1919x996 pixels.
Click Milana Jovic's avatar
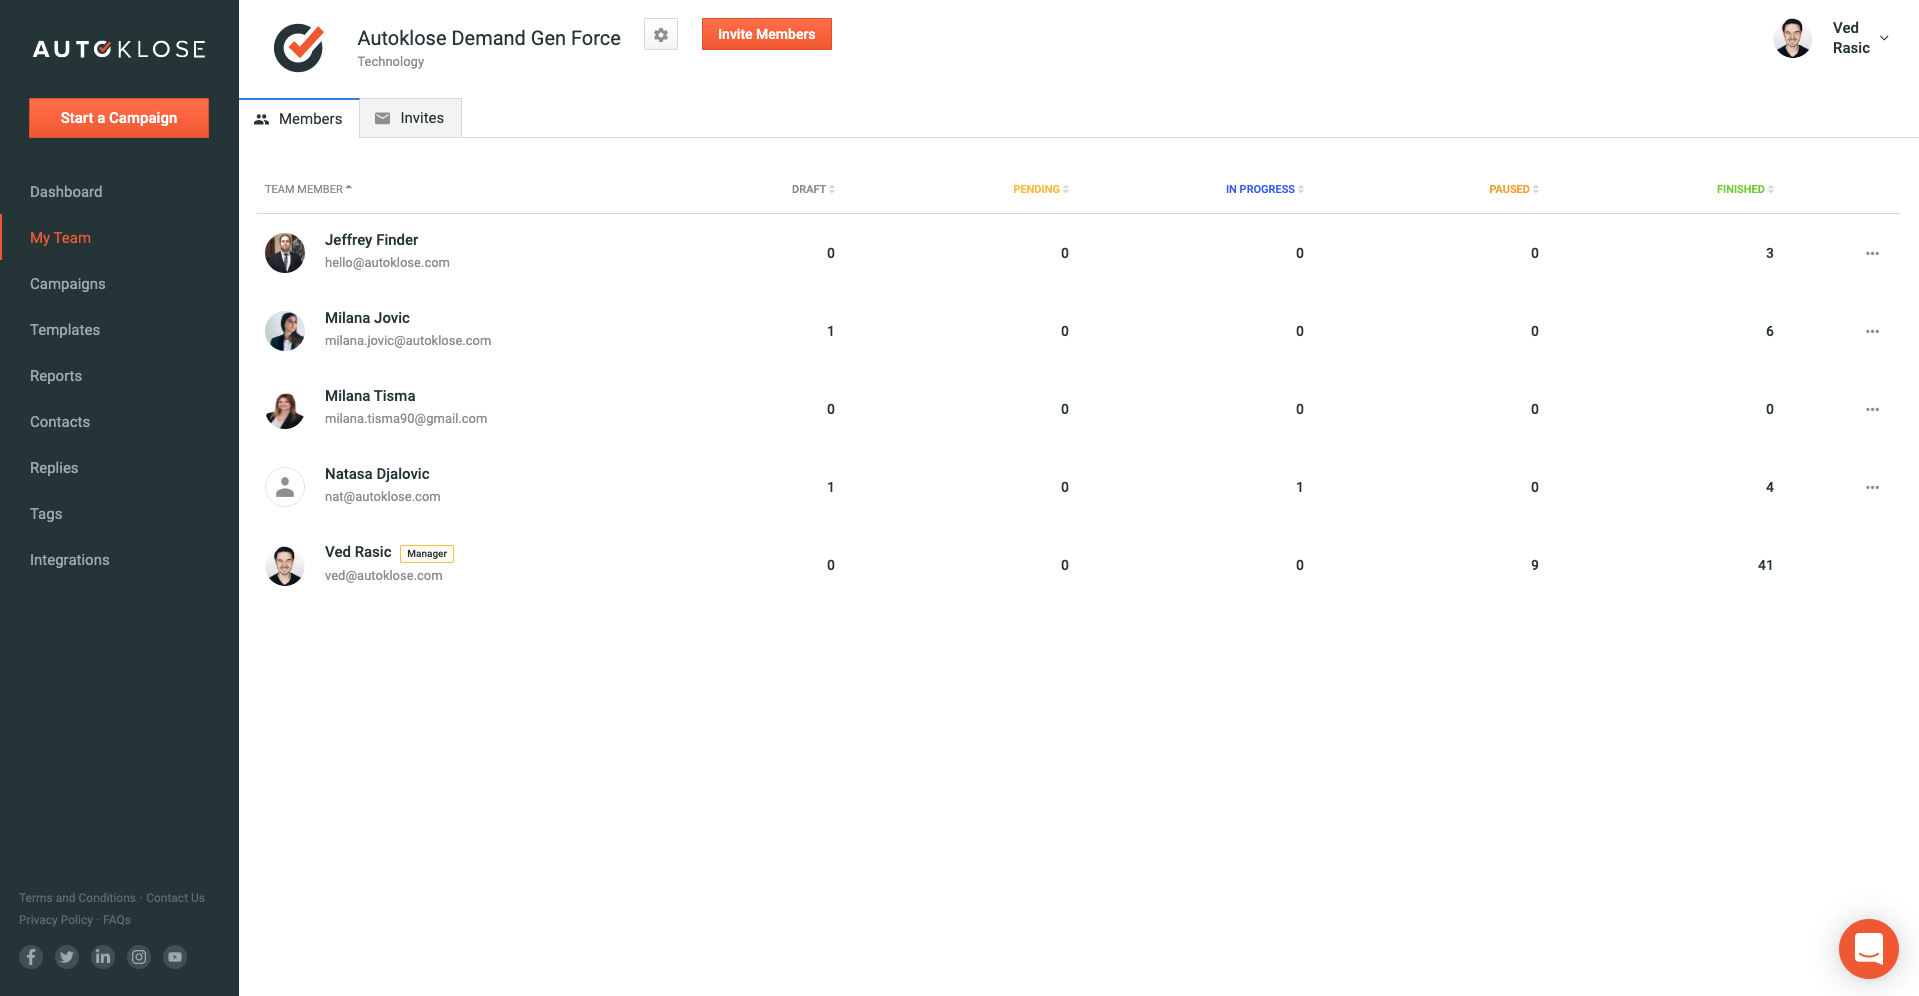(x=285, y=331)
